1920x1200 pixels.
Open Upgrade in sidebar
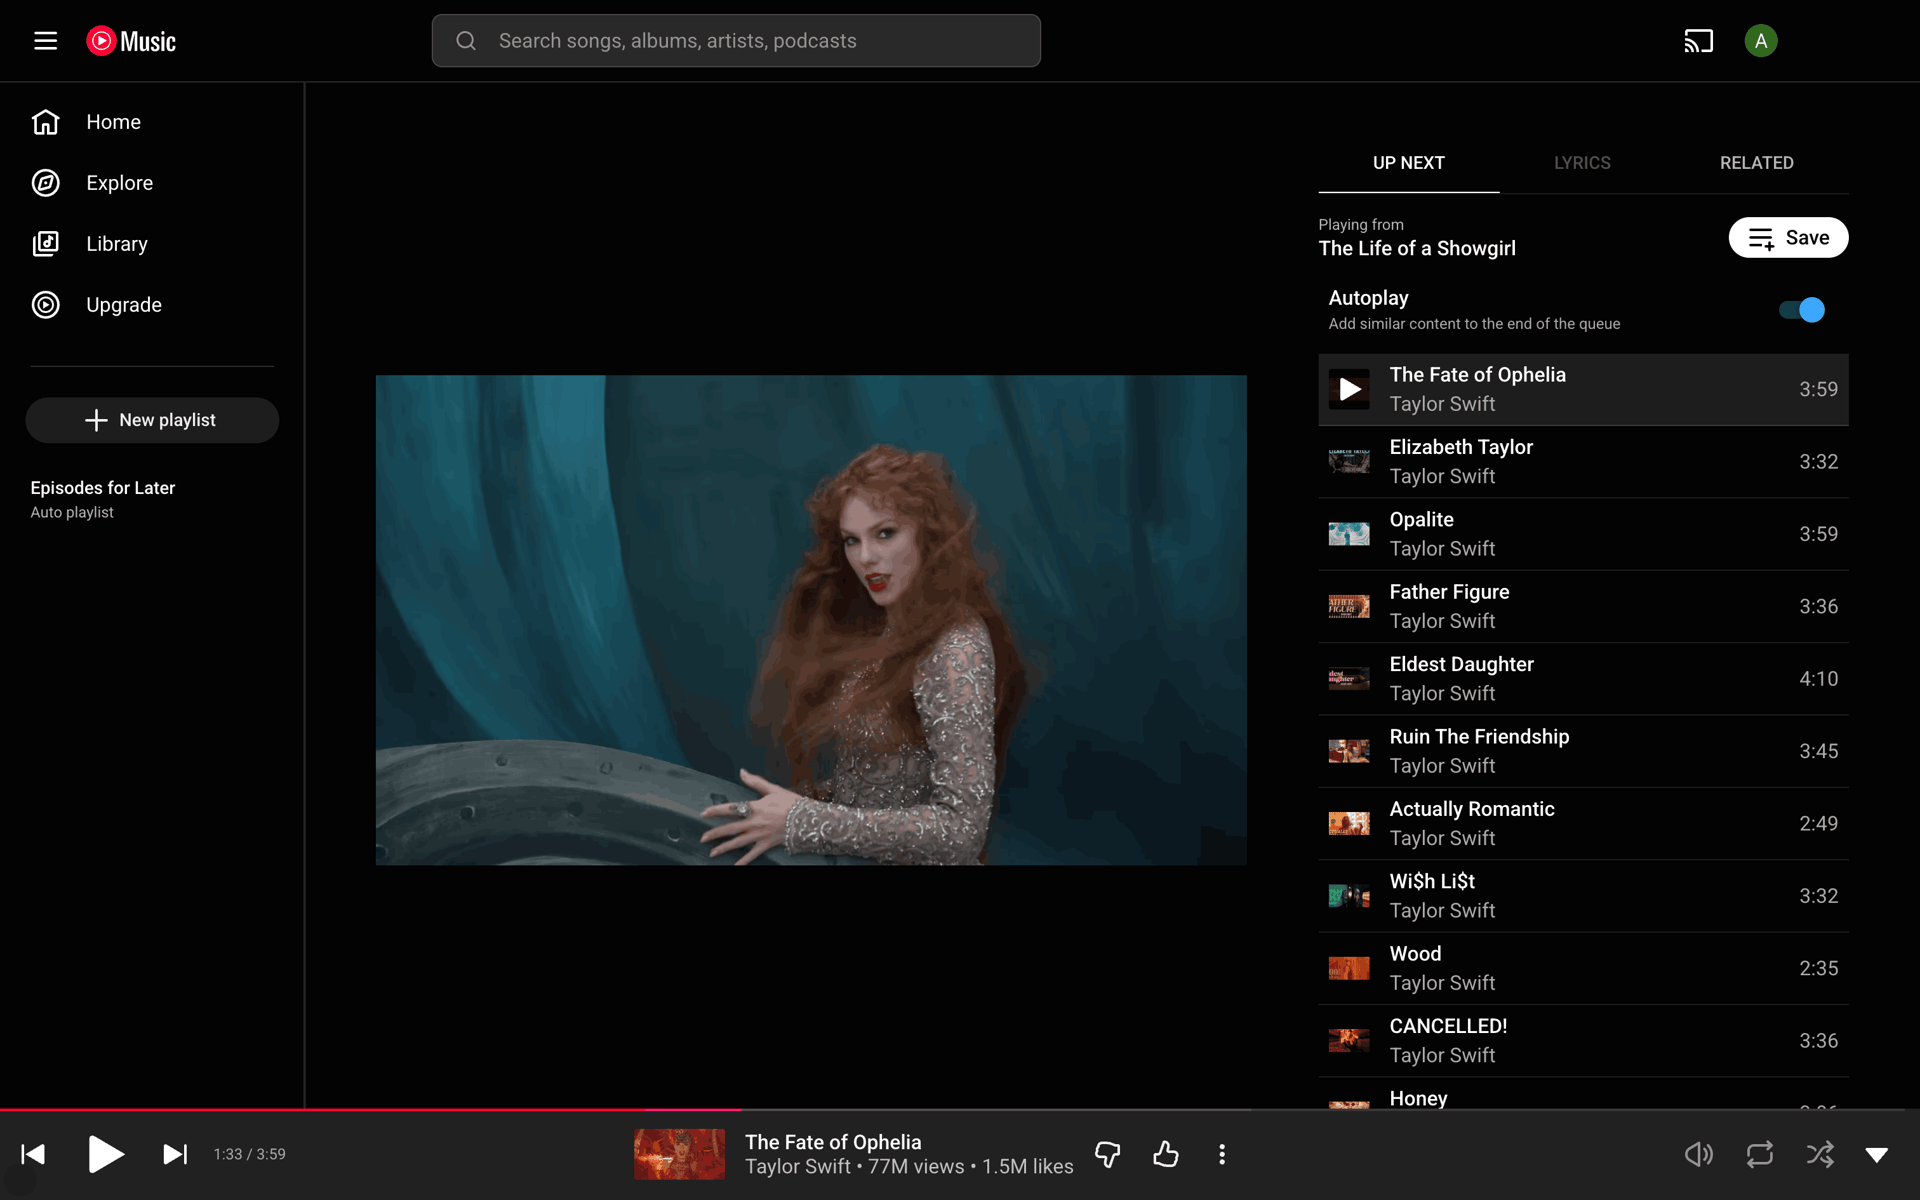[x=152, y=305]
